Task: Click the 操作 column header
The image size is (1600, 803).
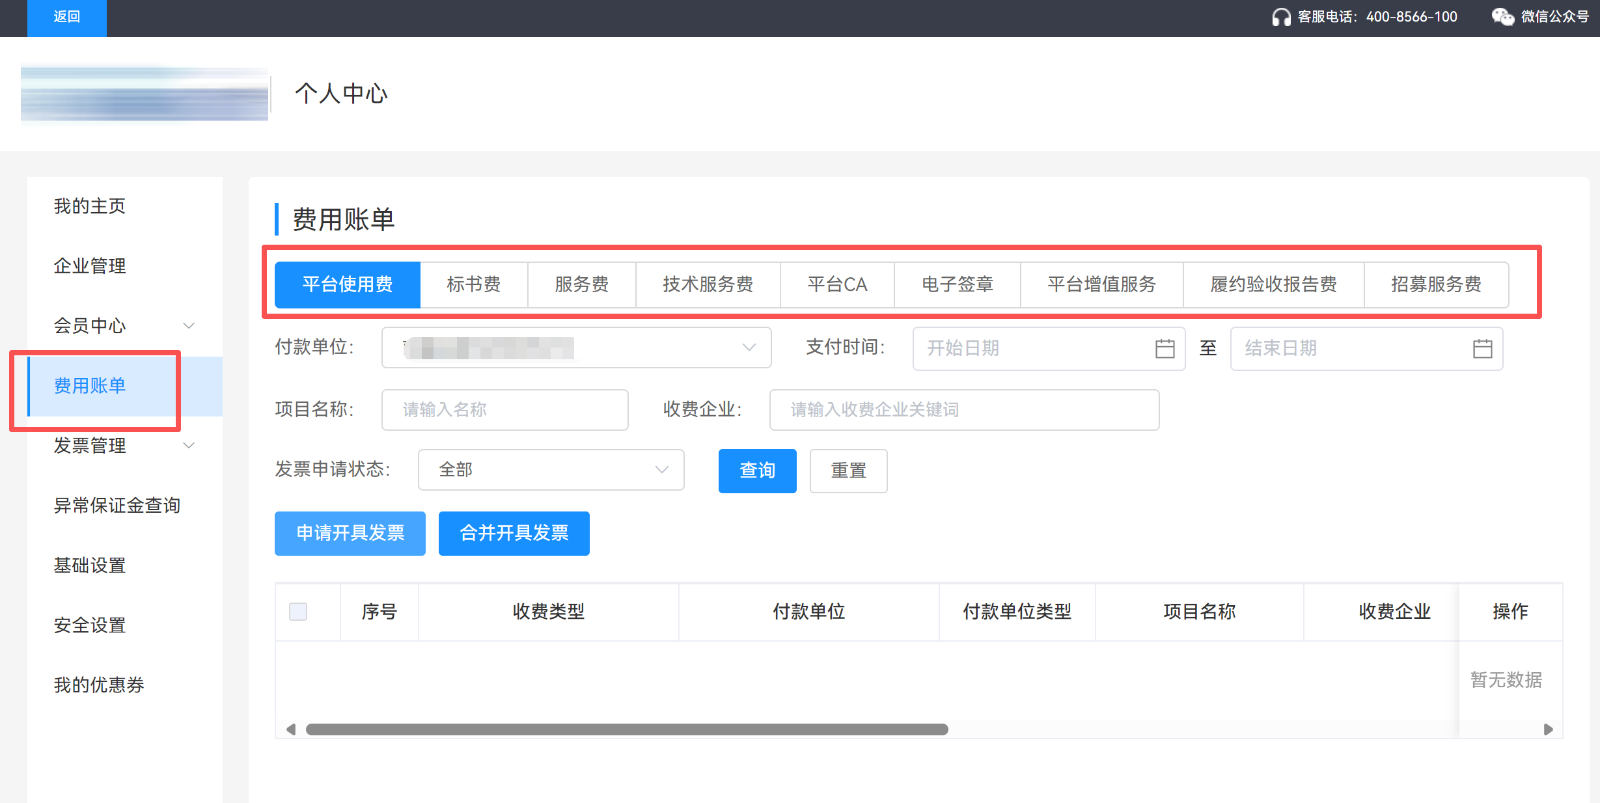Action: pyautogui.click(x=1510, y=612)
